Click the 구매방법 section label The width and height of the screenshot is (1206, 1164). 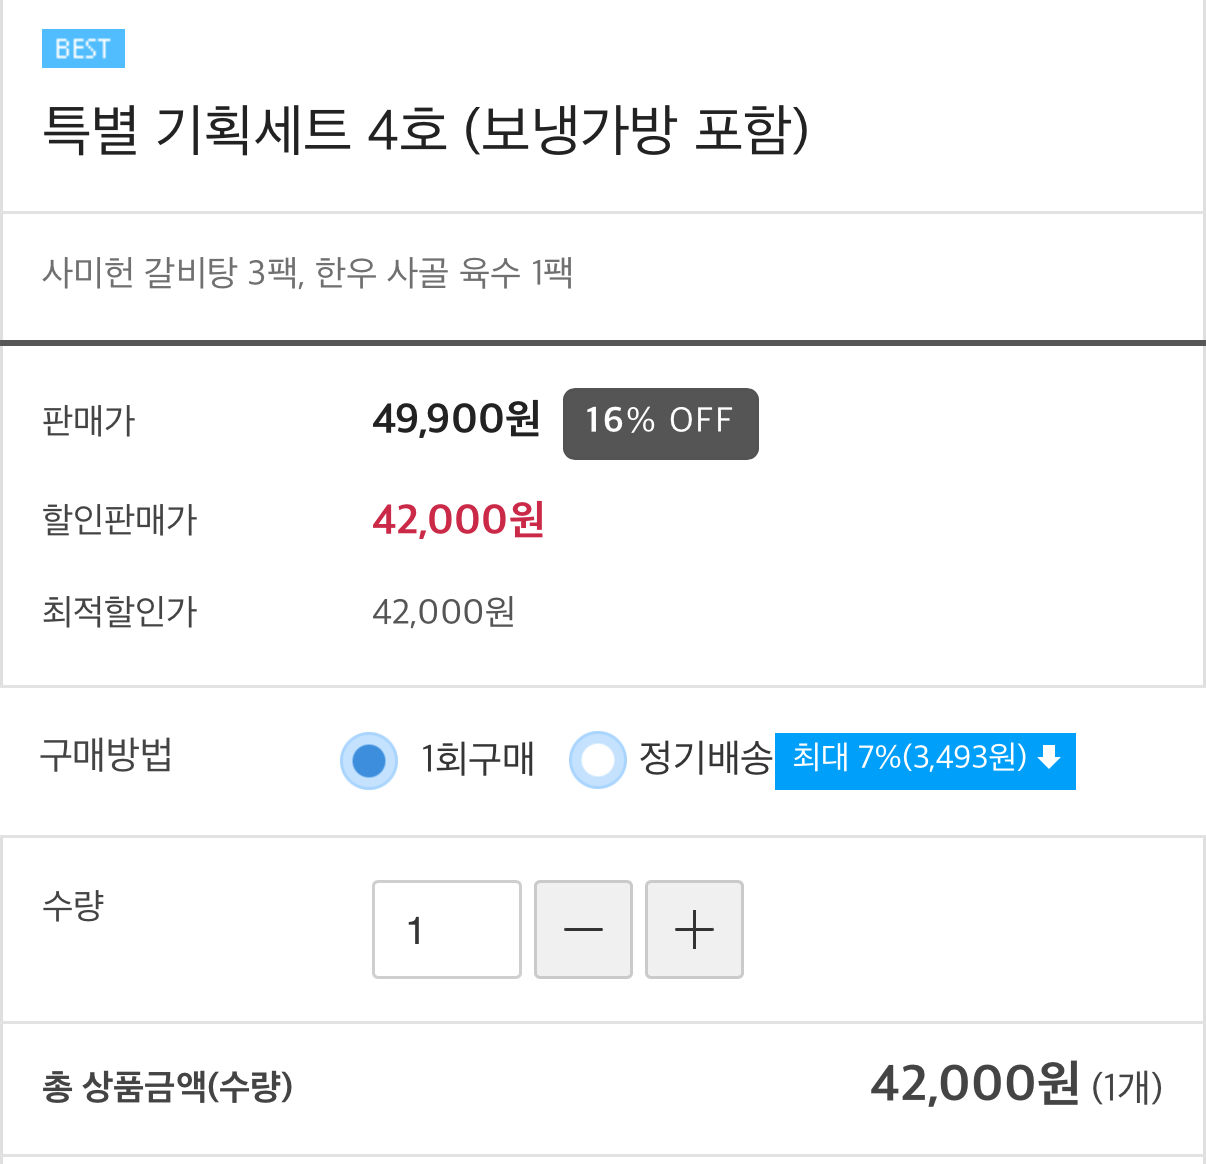pyautogui.click(x=106, y=758)
